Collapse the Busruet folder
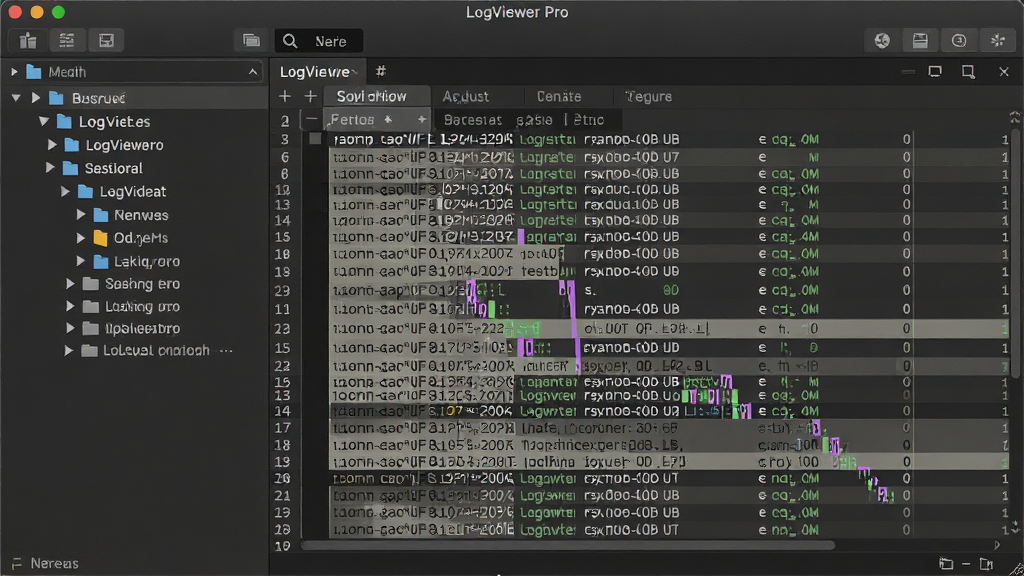Viewport: 1024px width, 576px height. pos(16,98)
